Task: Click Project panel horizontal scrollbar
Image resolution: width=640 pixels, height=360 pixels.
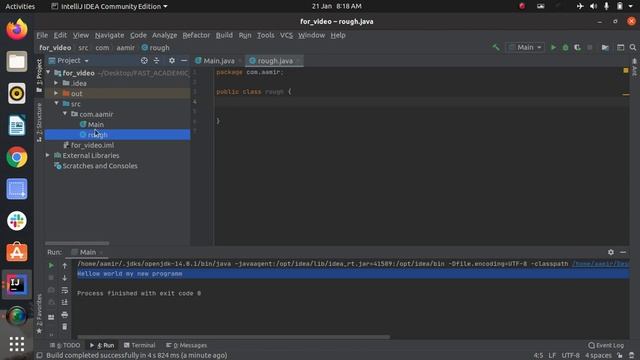Action: pyautogui.click(x=77, y=243)
